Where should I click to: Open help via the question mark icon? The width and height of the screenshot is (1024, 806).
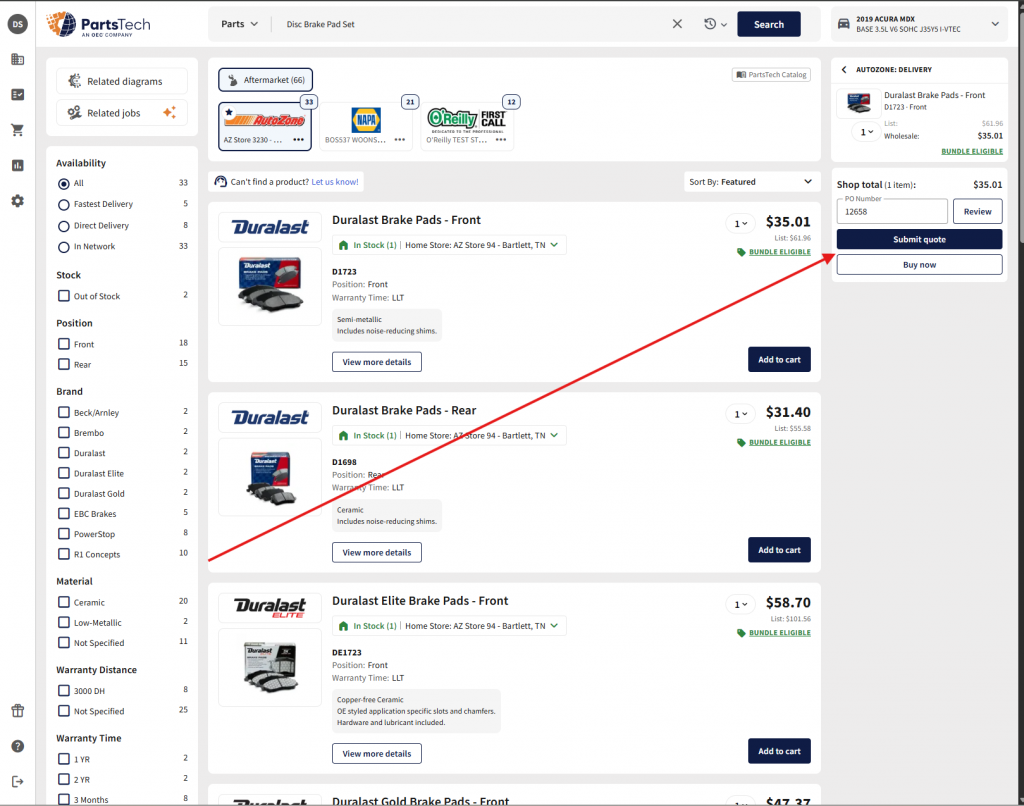(17, 746)
